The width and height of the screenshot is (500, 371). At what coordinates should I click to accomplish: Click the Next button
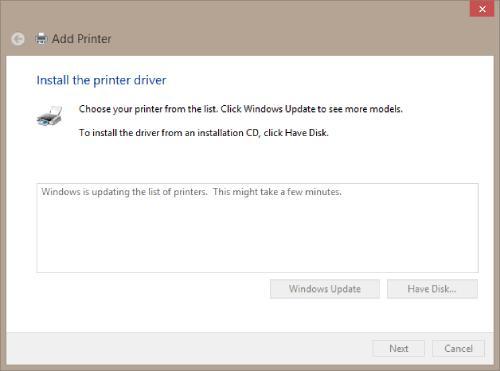tap(398, 348)
